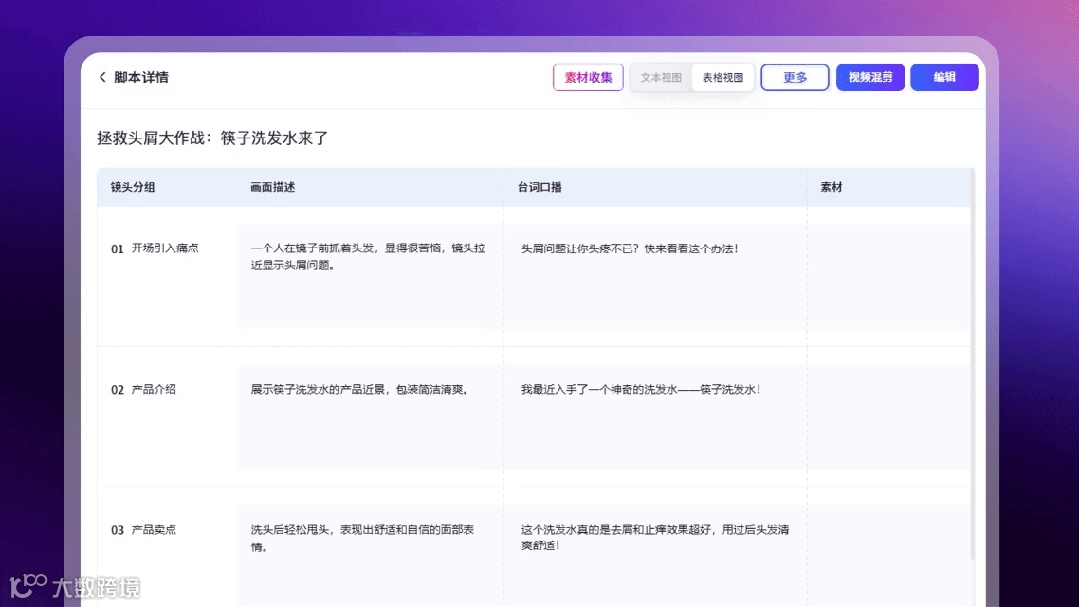Click shot 01 scene description text field
The image size is (1079, 607).
tap(370, 275)
